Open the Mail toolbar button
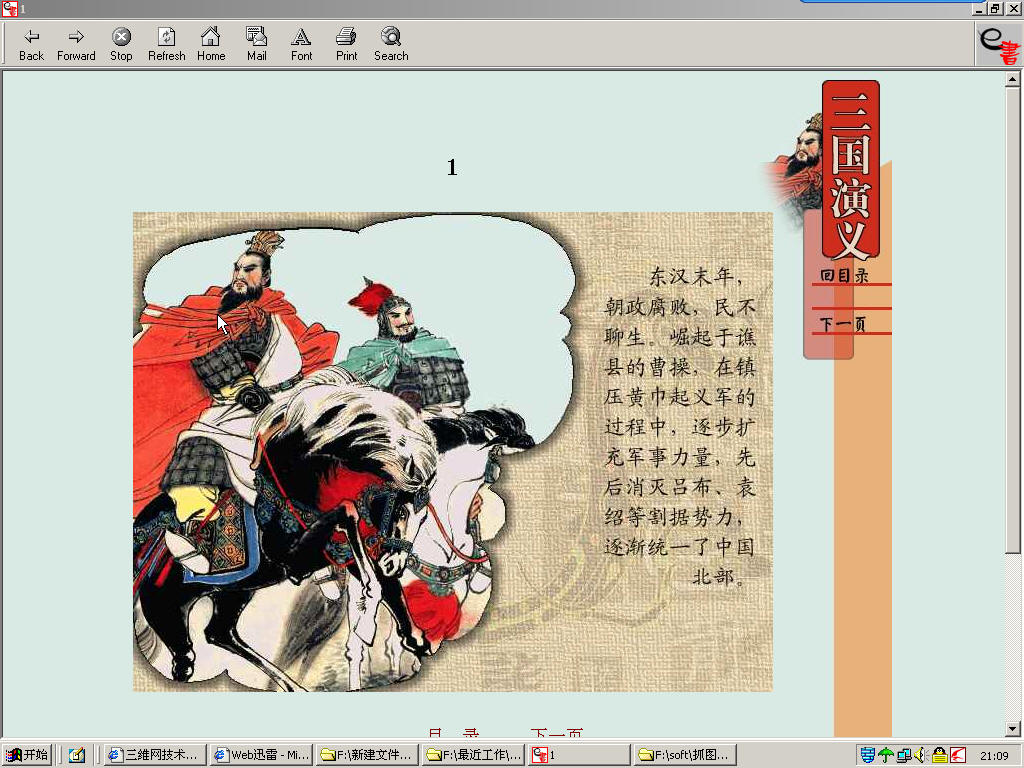Screen dimensions: 1024x768 [257, 44]
